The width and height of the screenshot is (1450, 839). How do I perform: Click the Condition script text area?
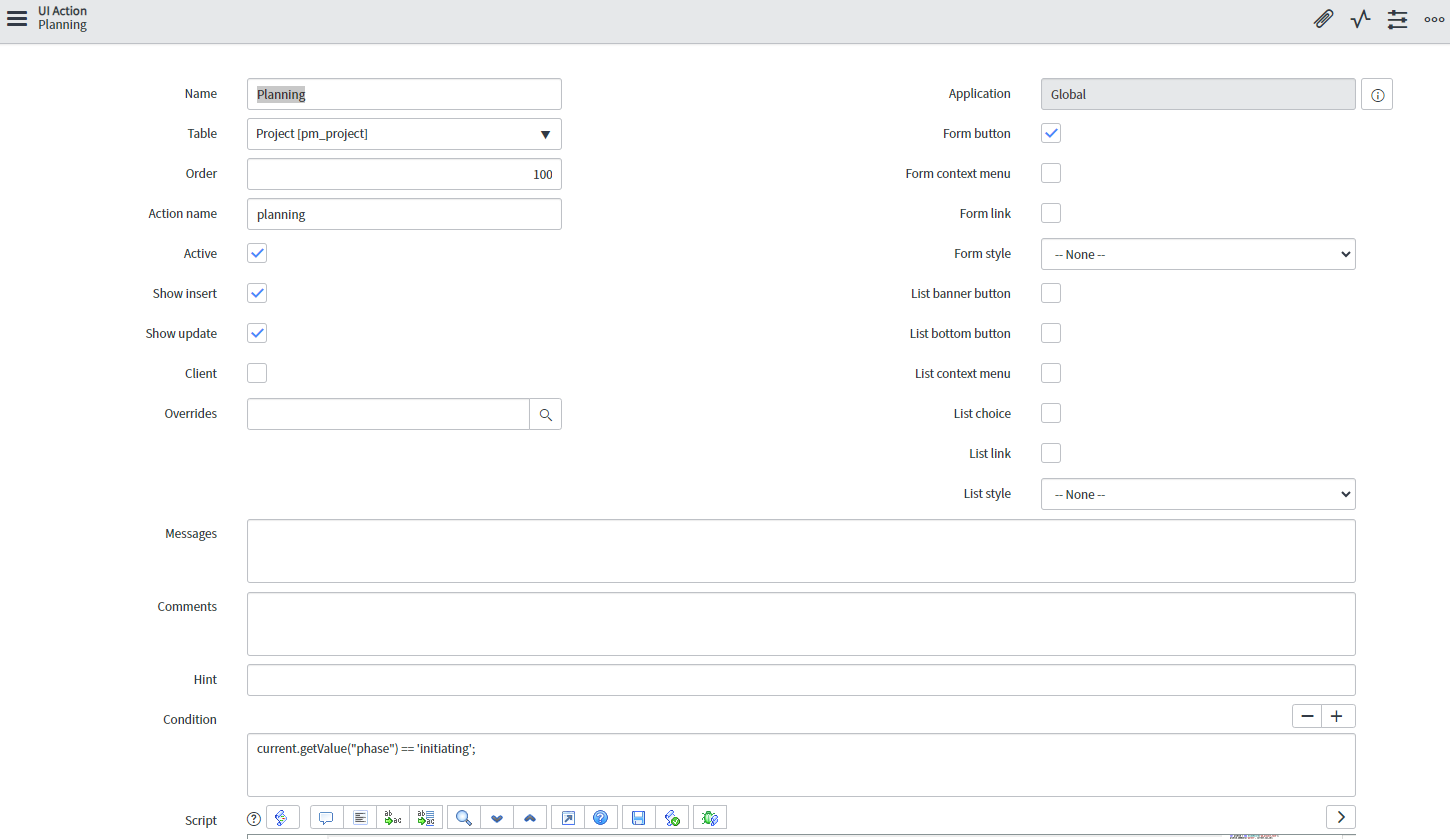801,765
